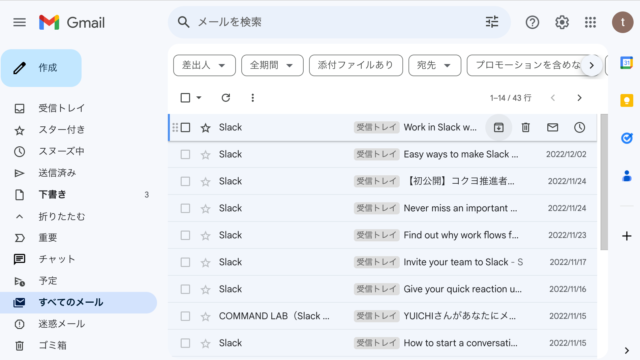The image size is (640, 360).
Task: Star the COMMAND LAB email
Action: [205, 316]
